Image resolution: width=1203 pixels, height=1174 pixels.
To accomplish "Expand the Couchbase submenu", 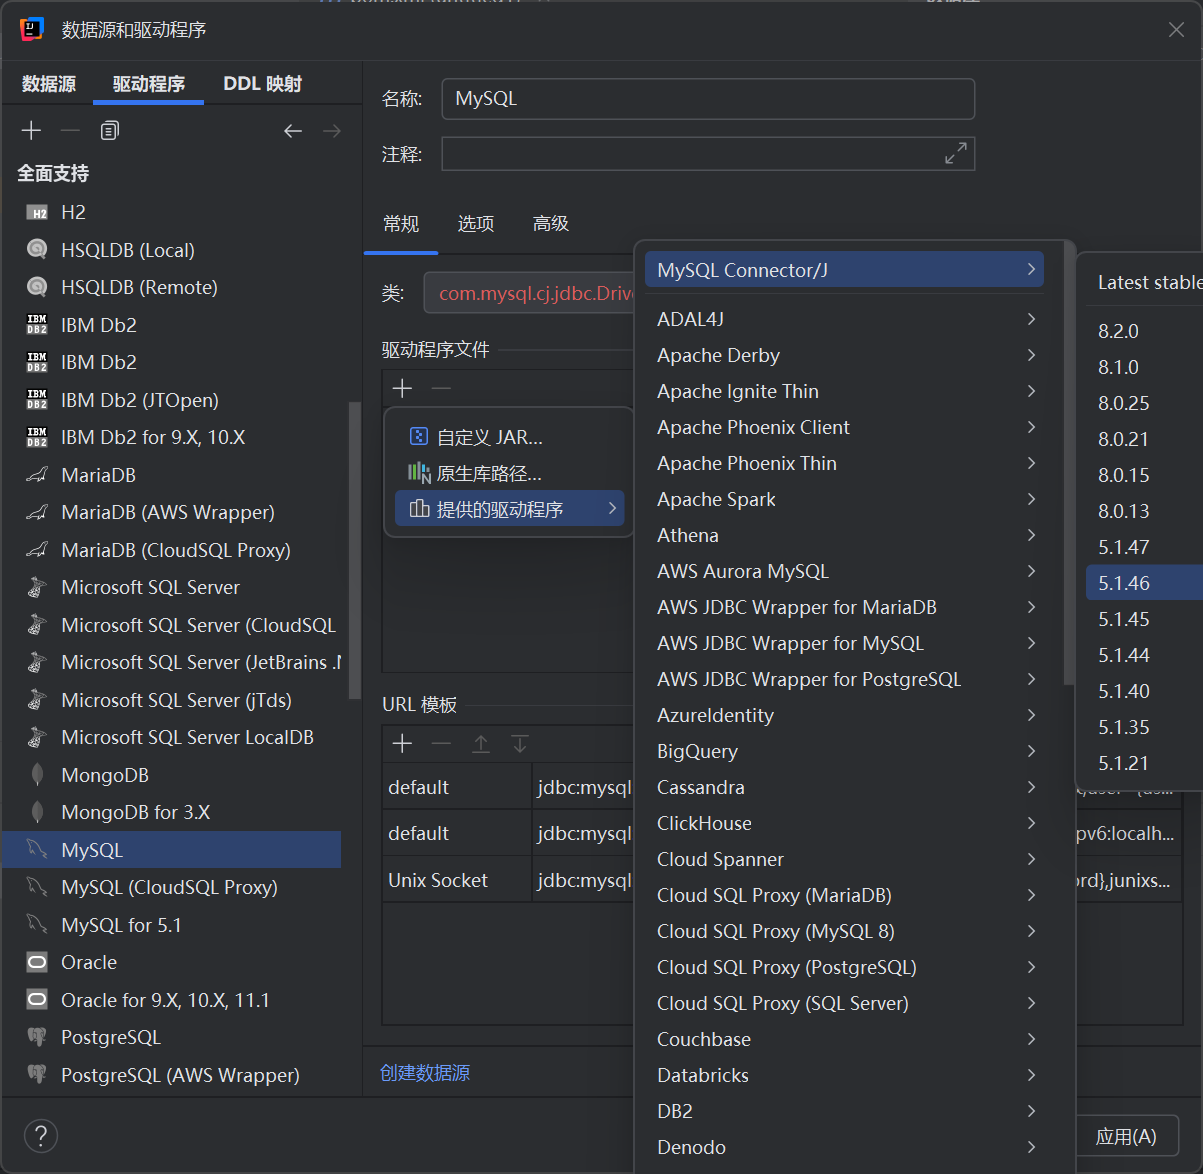I will 844,1039.
